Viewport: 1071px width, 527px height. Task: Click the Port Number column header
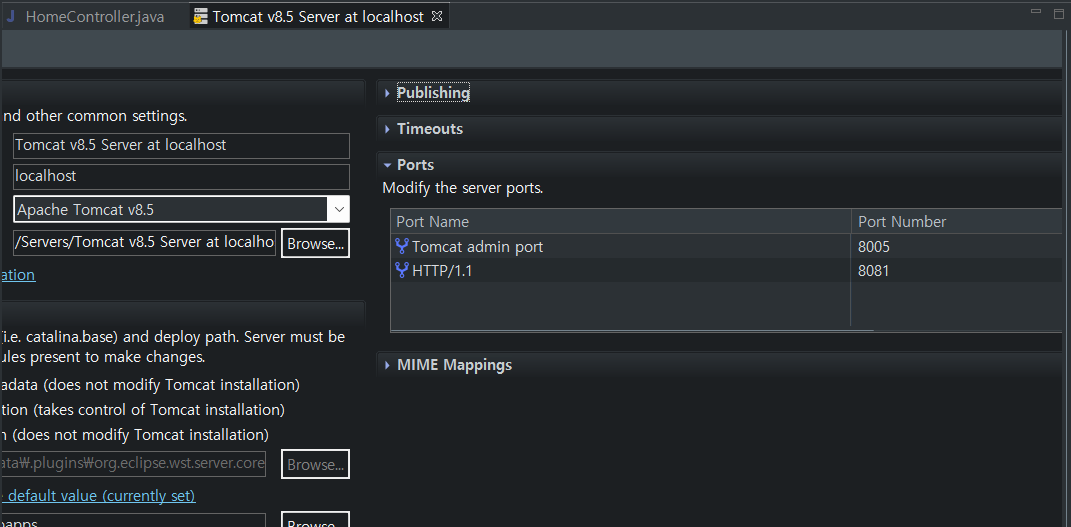[956, 222]
